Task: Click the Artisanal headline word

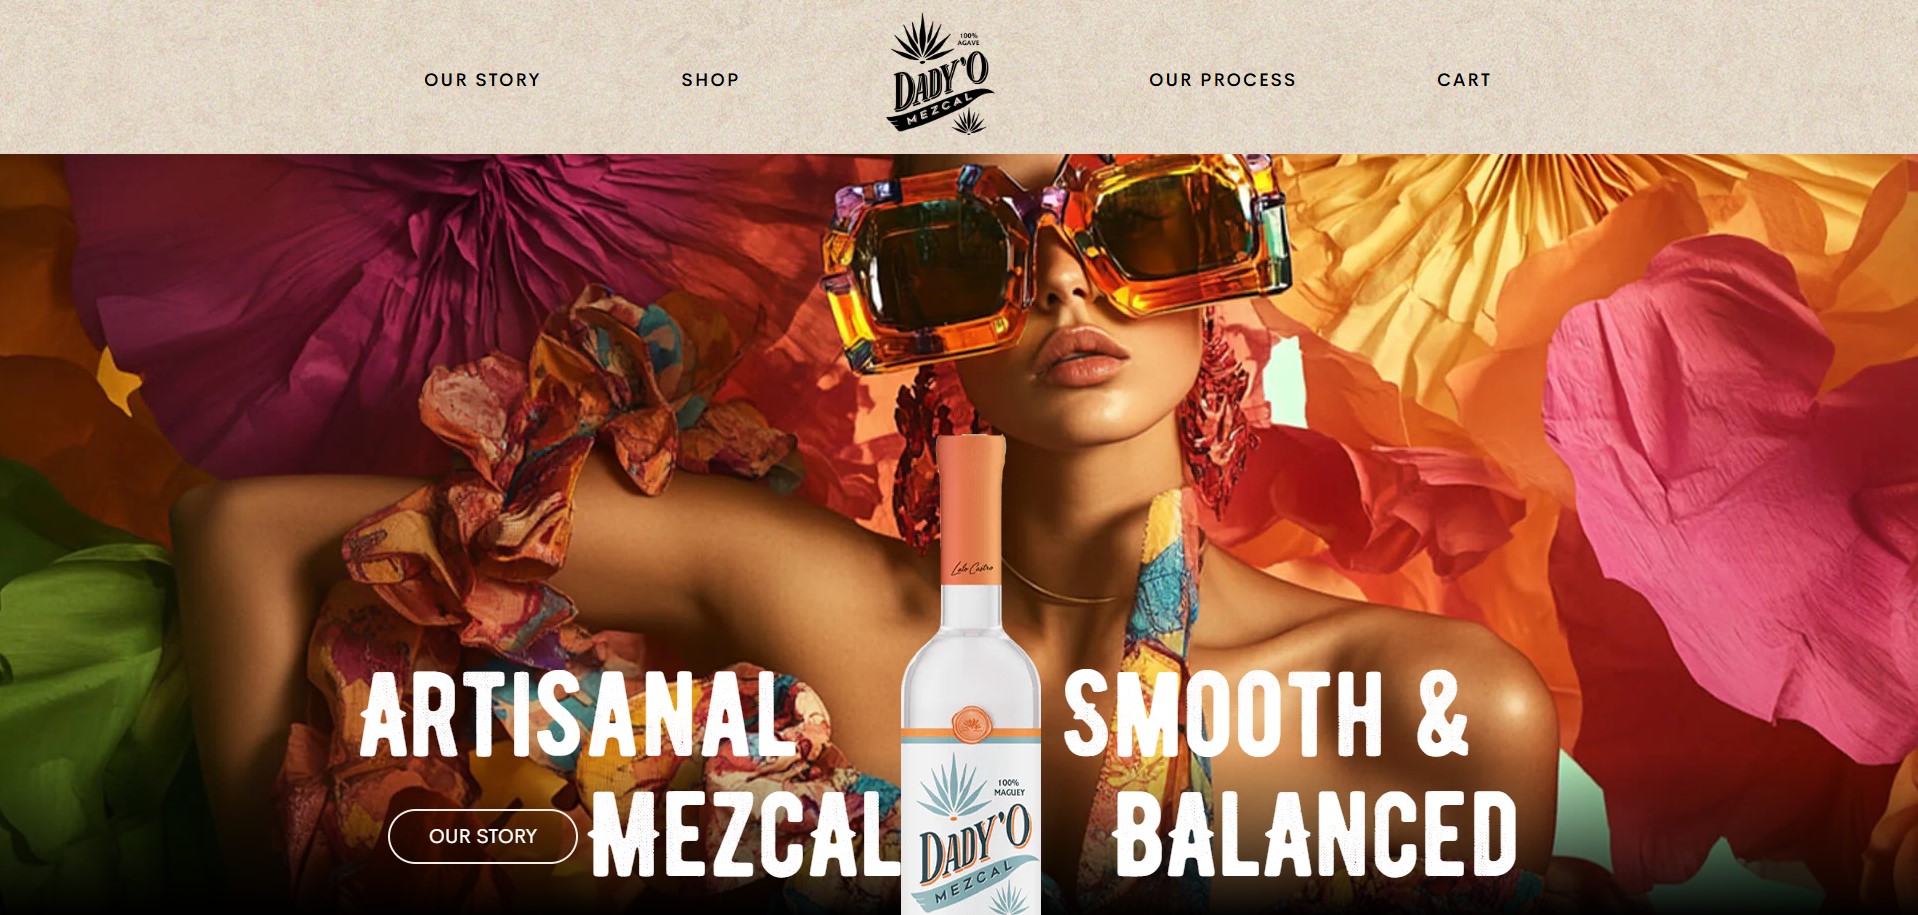Action: tap(577, 713)
